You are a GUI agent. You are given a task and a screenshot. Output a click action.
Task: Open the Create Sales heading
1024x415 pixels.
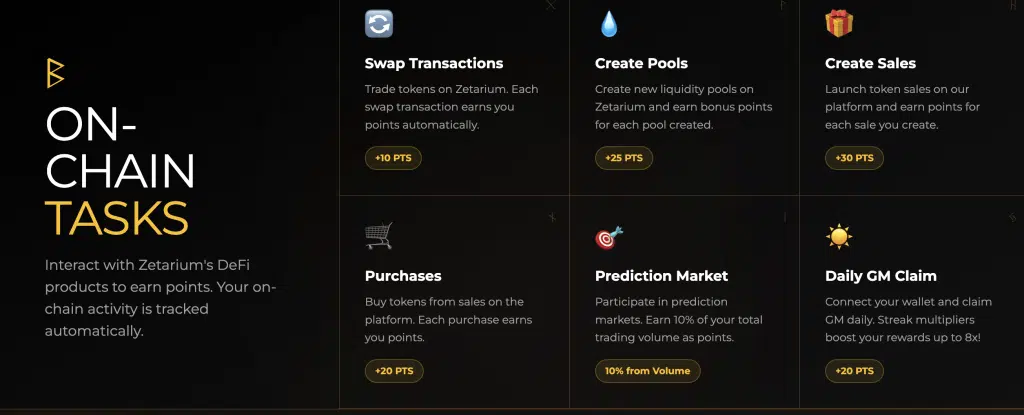pyautogui.click(x=870, y=63)
